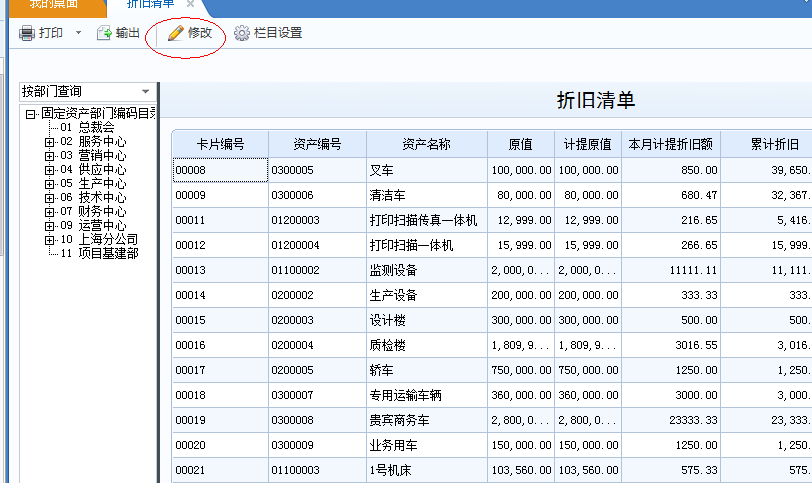Expand the 02 服务中心 tree node

tap(49, 142)
